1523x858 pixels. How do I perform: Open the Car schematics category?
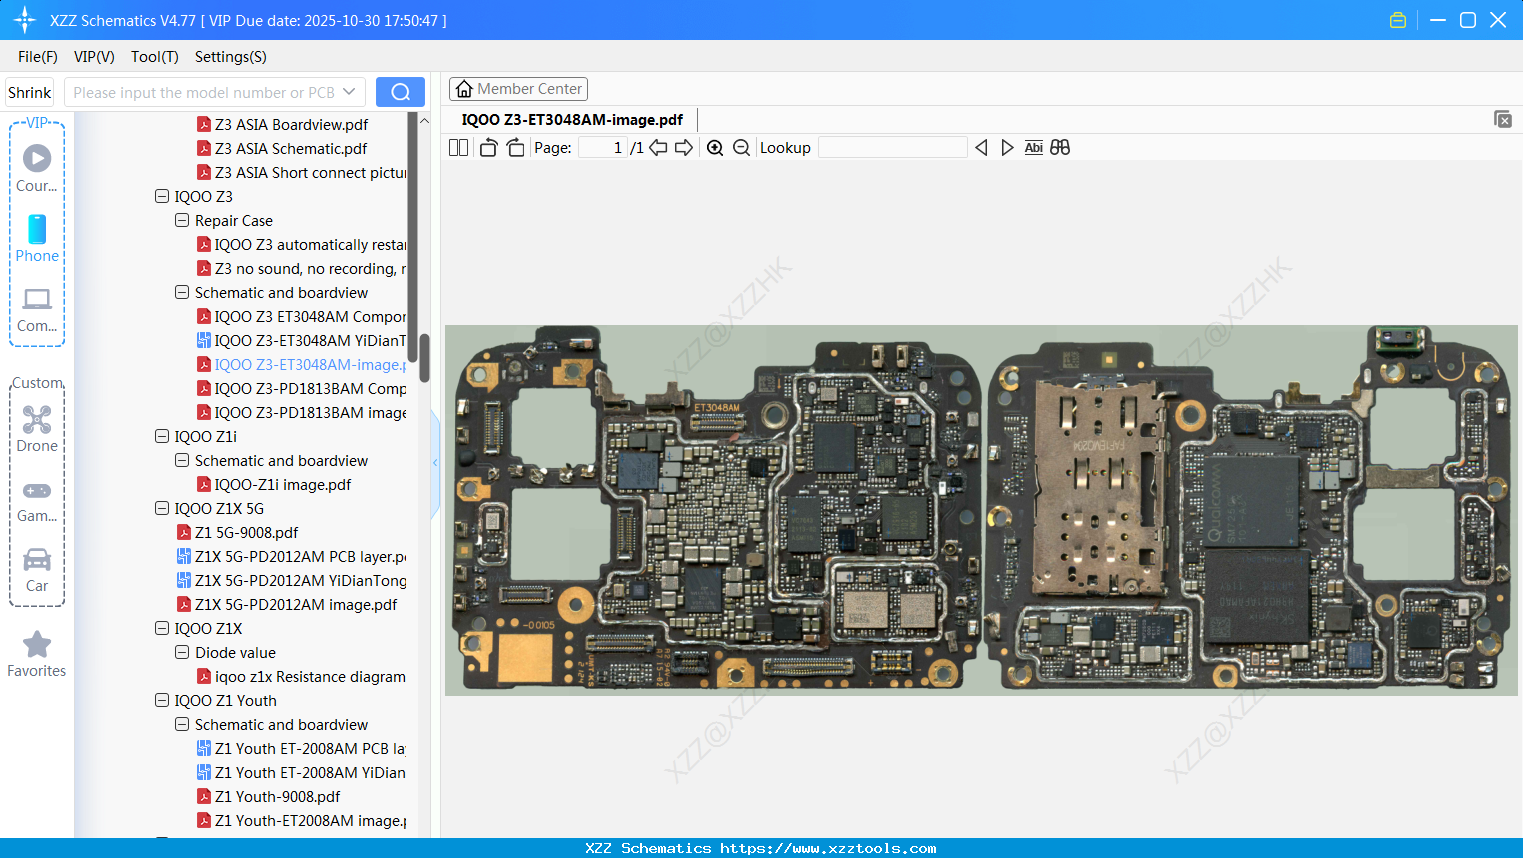click(x=36, y=569)
